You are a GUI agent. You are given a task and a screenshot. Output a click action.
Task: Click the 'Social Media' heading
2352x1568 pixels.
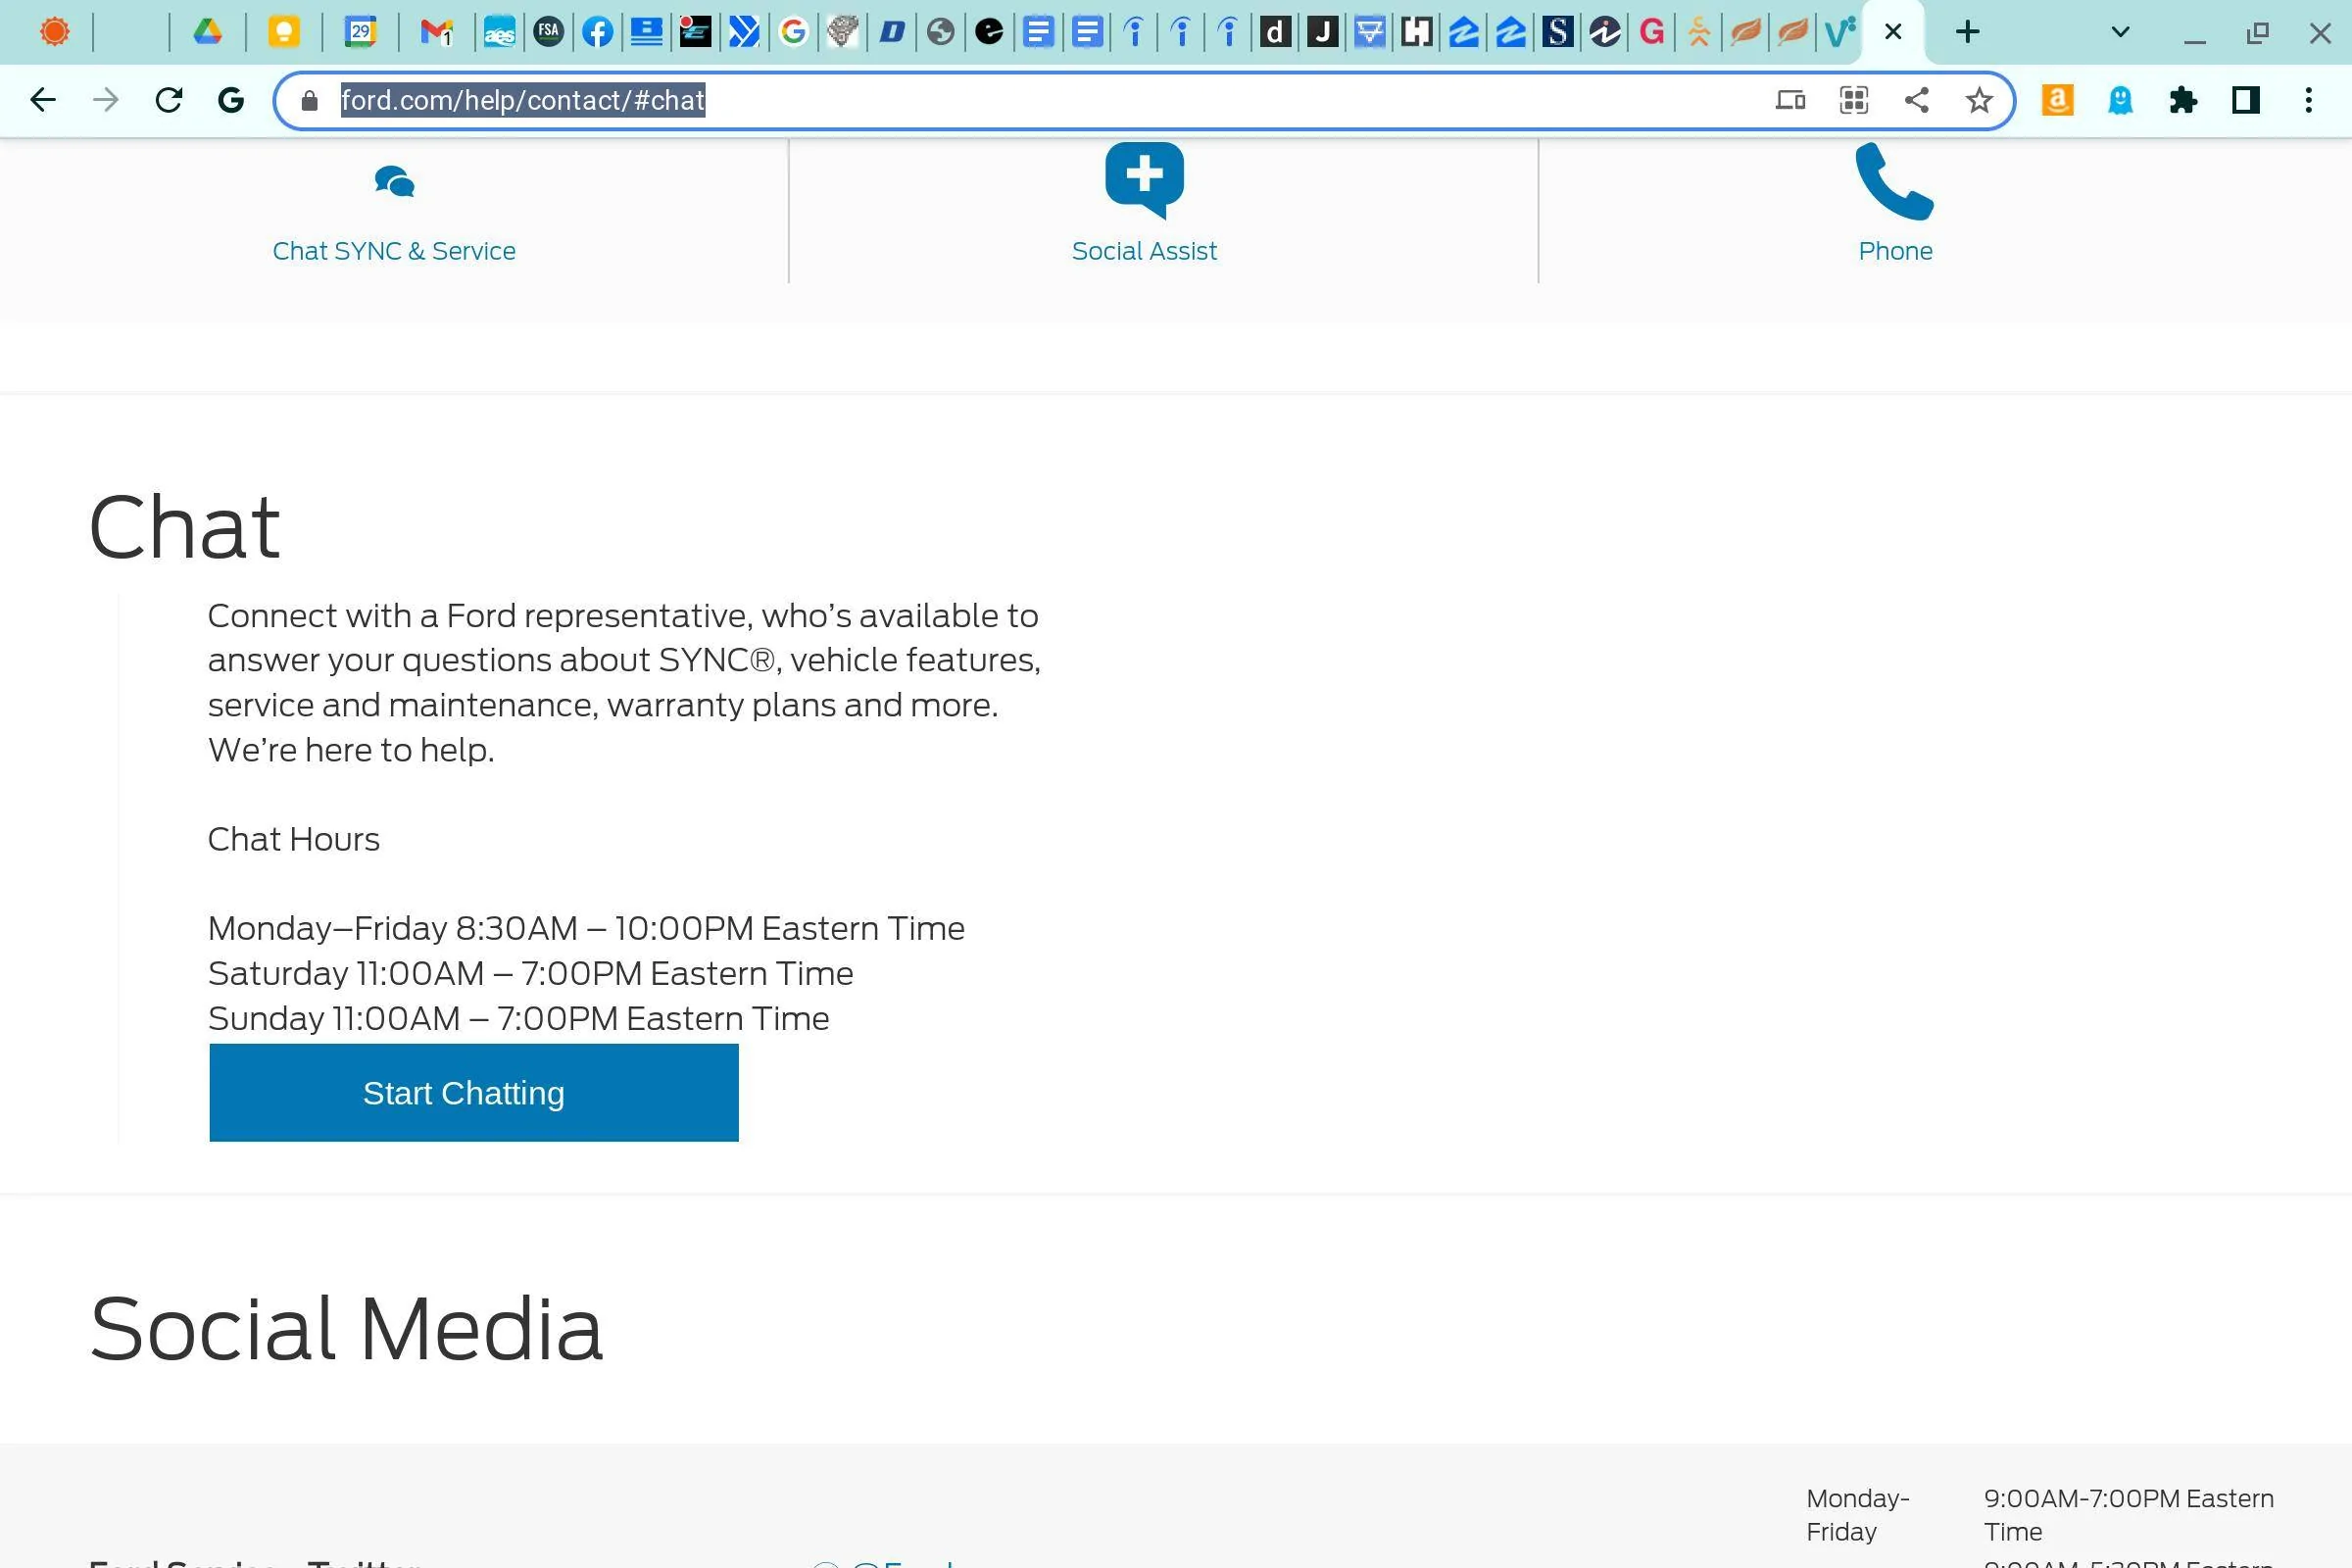(x=346, y=1329)
